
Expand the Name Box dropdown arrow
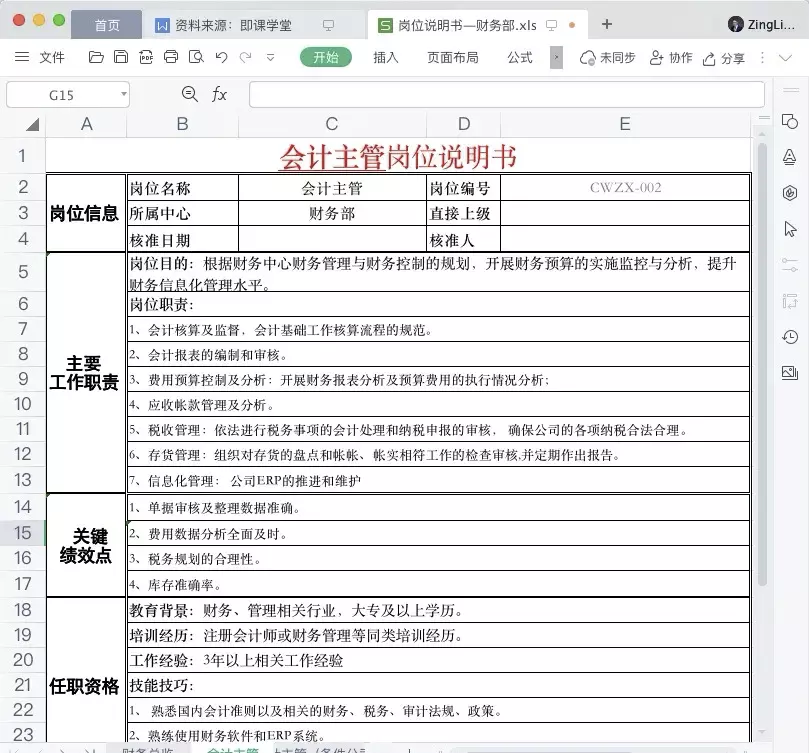click(x=123, y=94)
